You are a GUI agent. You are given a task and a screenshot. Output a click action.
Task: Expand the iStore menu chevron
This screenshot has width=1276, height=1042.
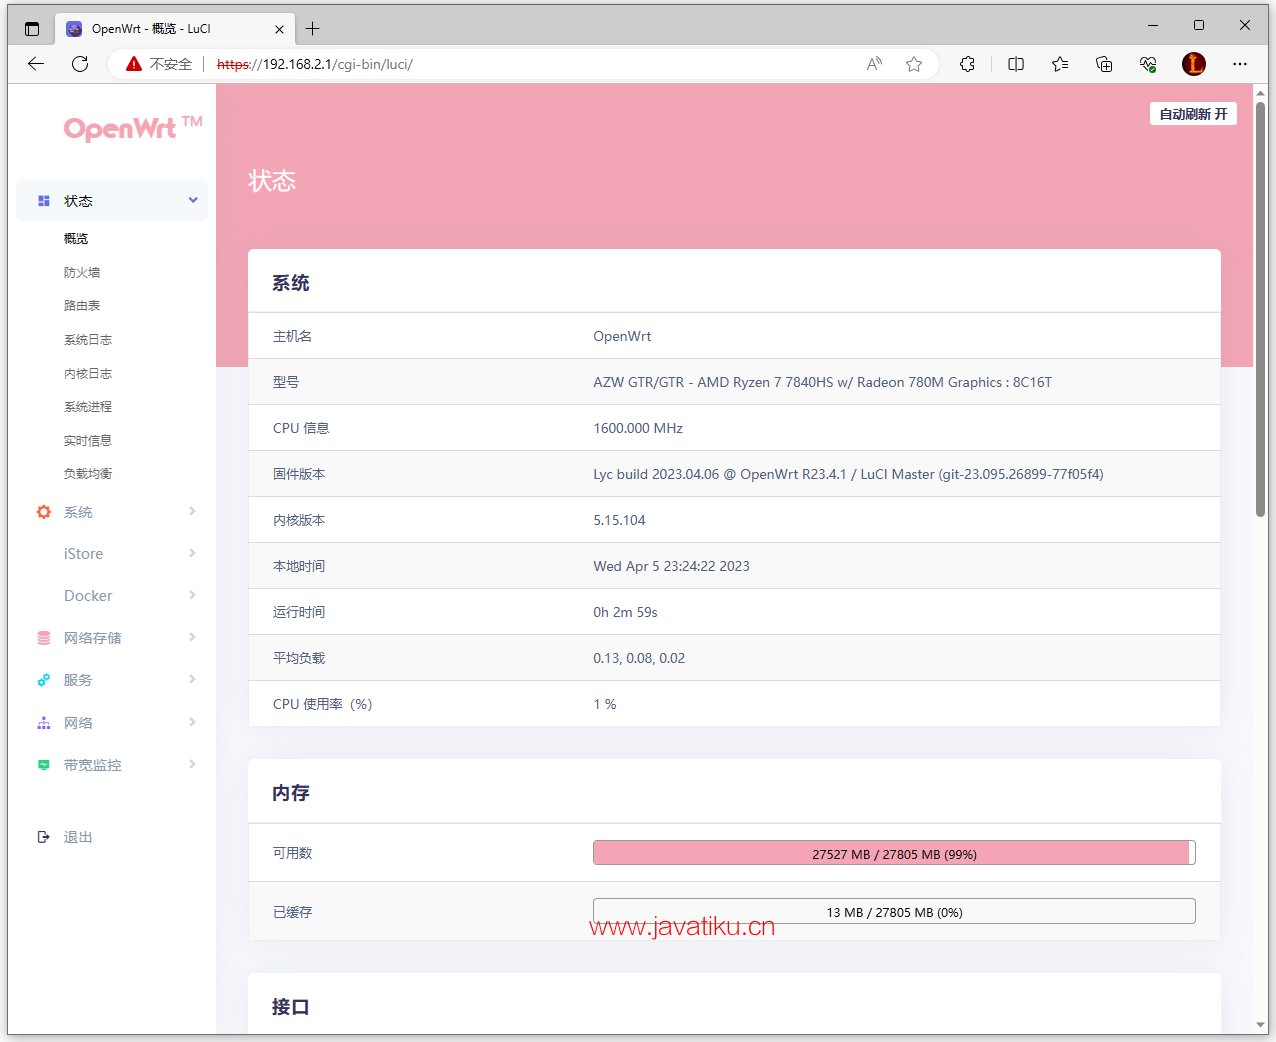pyautogui.click(x=192, y=553)
